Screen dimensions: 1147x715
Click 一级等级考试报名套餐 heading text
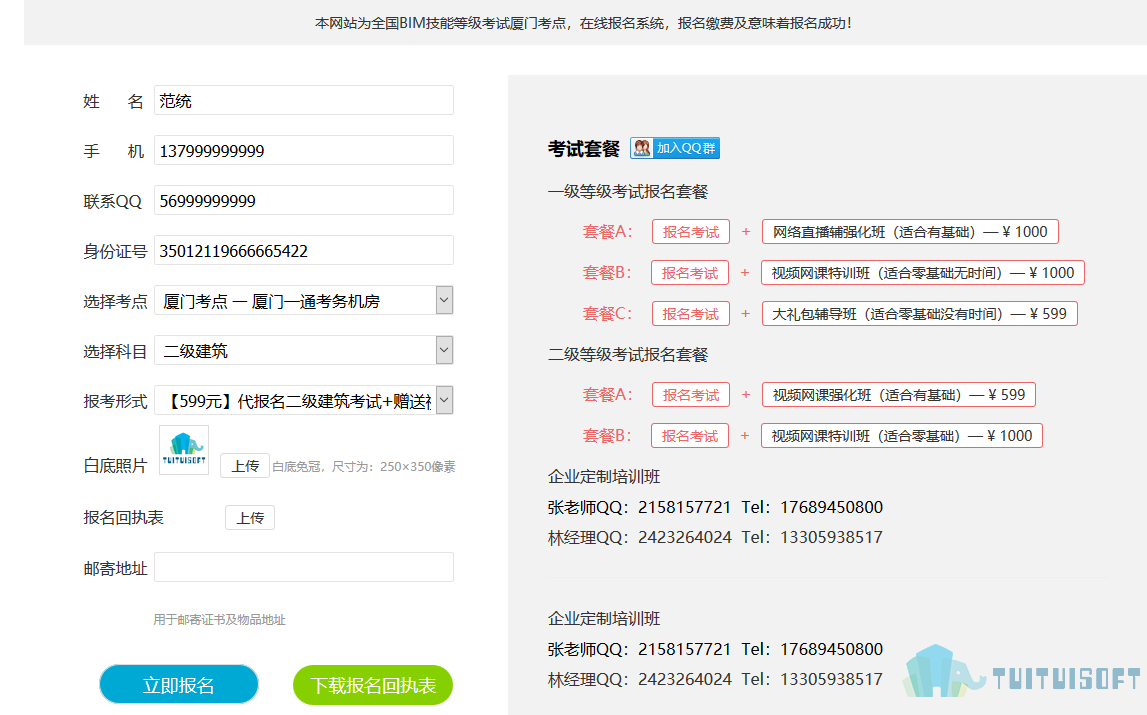coord(628,192)
